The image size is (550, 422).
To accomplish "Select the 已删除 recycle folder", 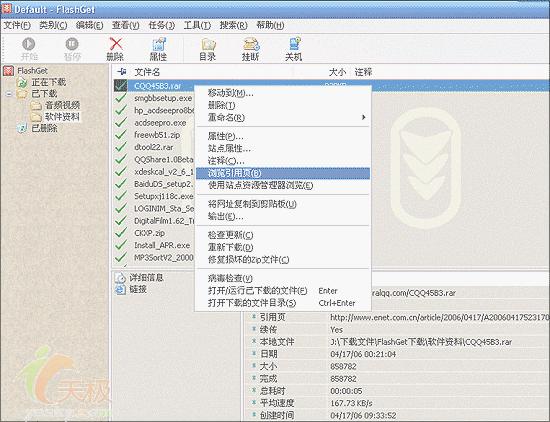I will coord(44,128).
